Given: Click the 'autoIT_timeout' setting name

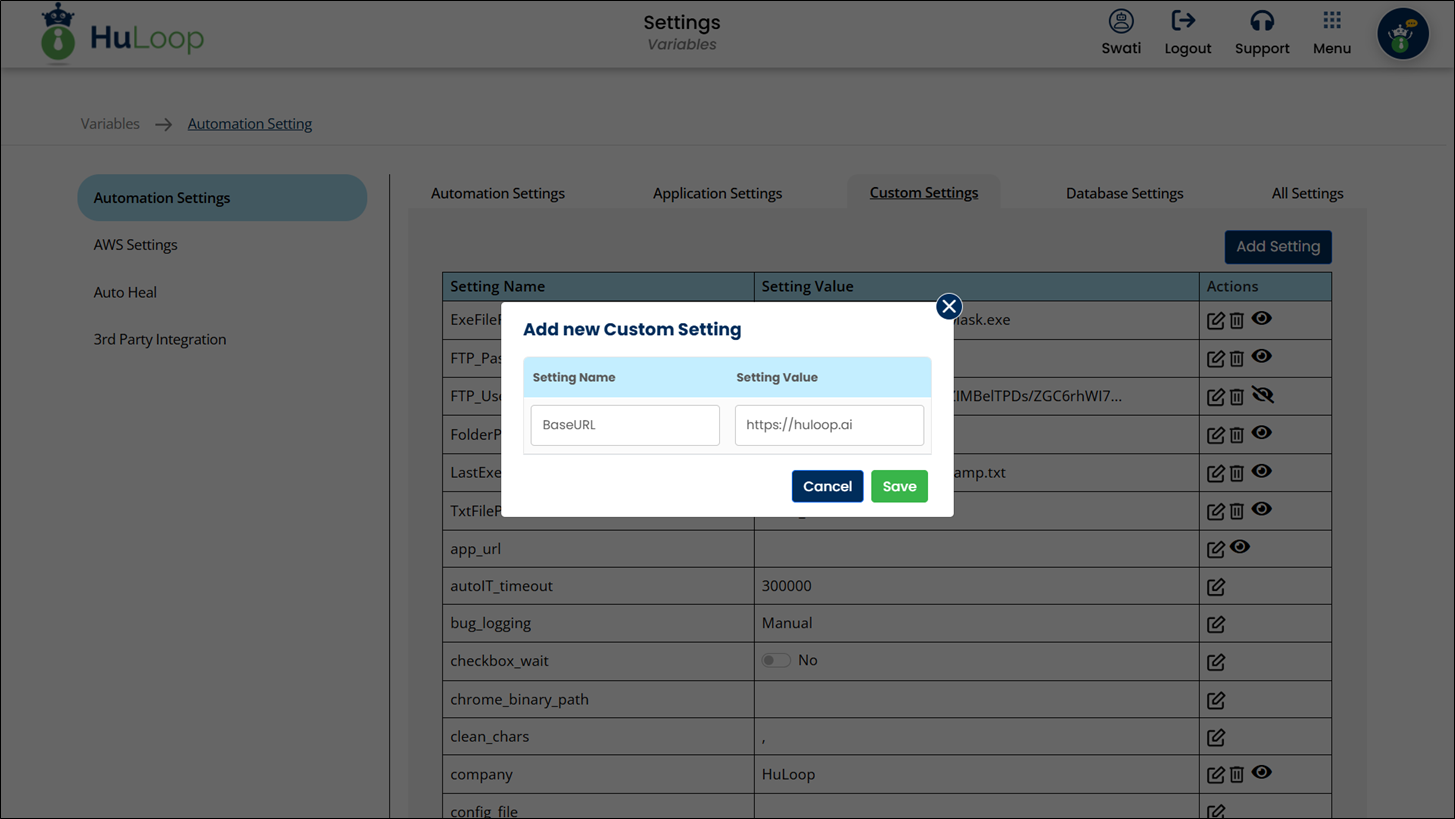Looking at the screenshot, I should coord(501,586).
